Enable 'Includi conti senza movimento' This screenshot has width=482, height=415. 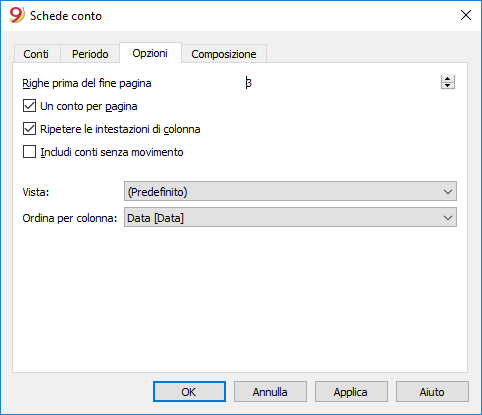[29, 152]
